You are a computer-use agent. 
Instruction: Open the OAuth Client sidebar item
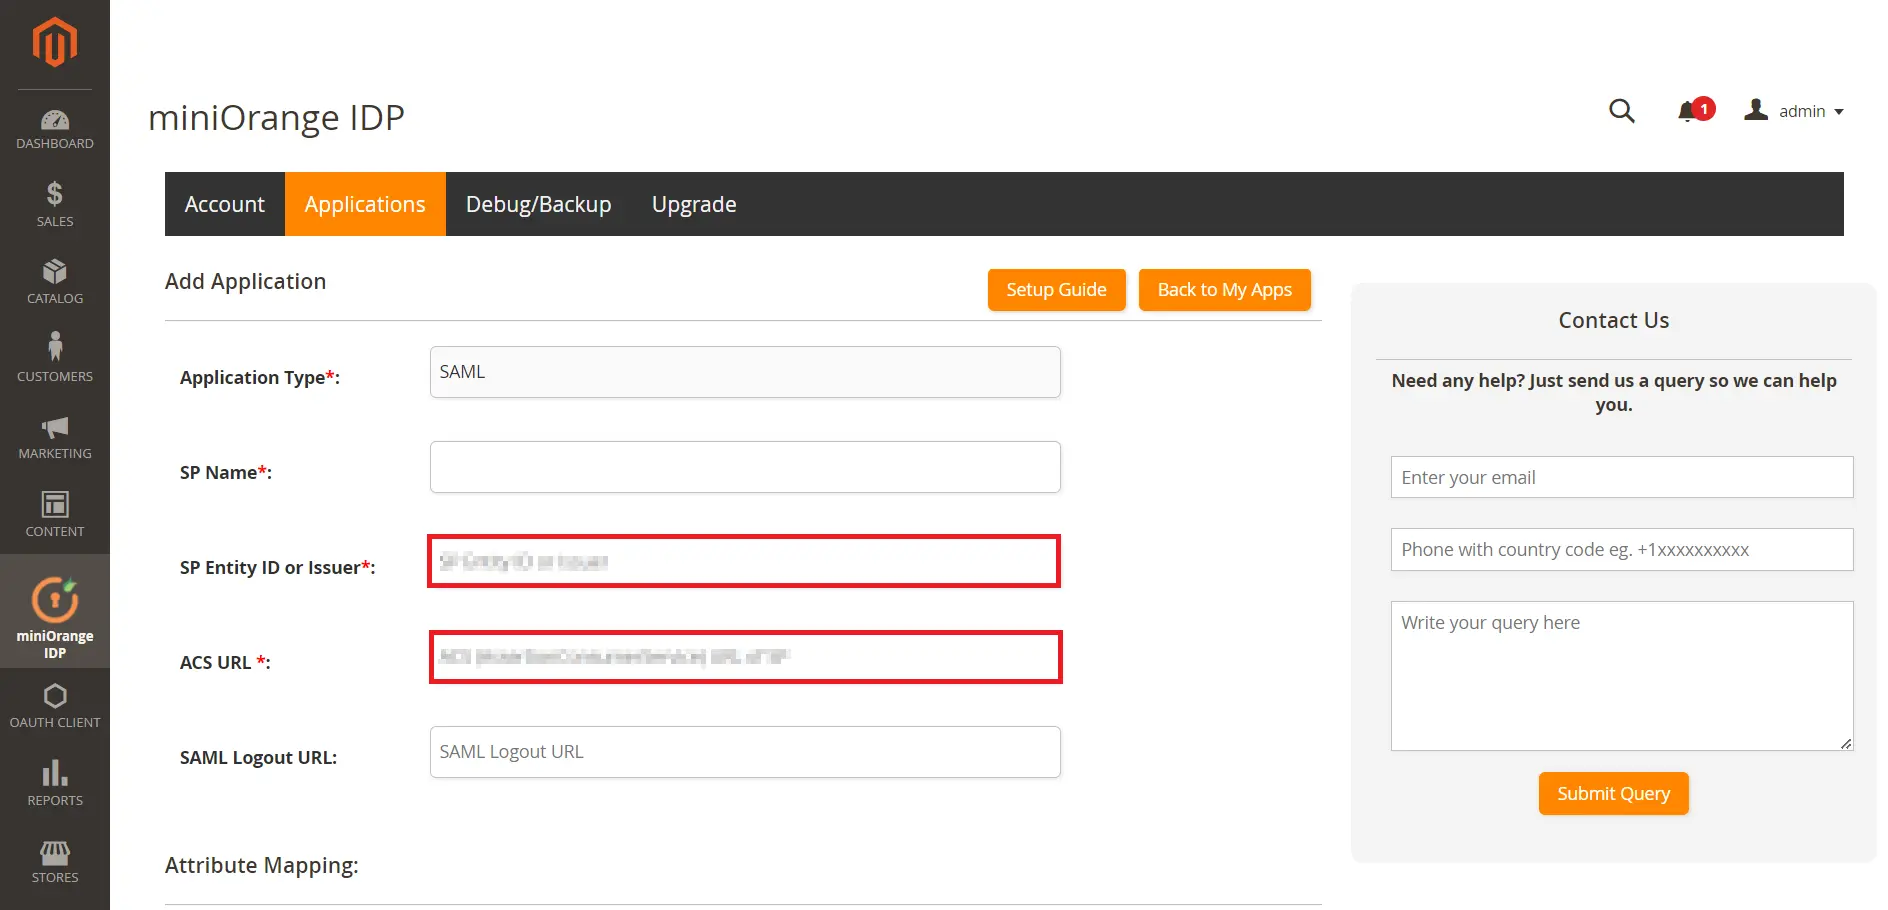[x=55, y=706]
